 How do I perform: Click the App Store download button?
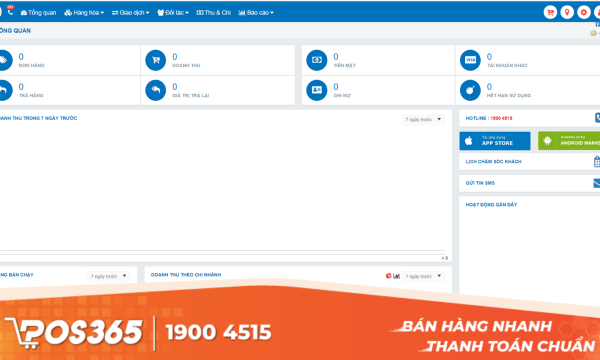point(495,141)
